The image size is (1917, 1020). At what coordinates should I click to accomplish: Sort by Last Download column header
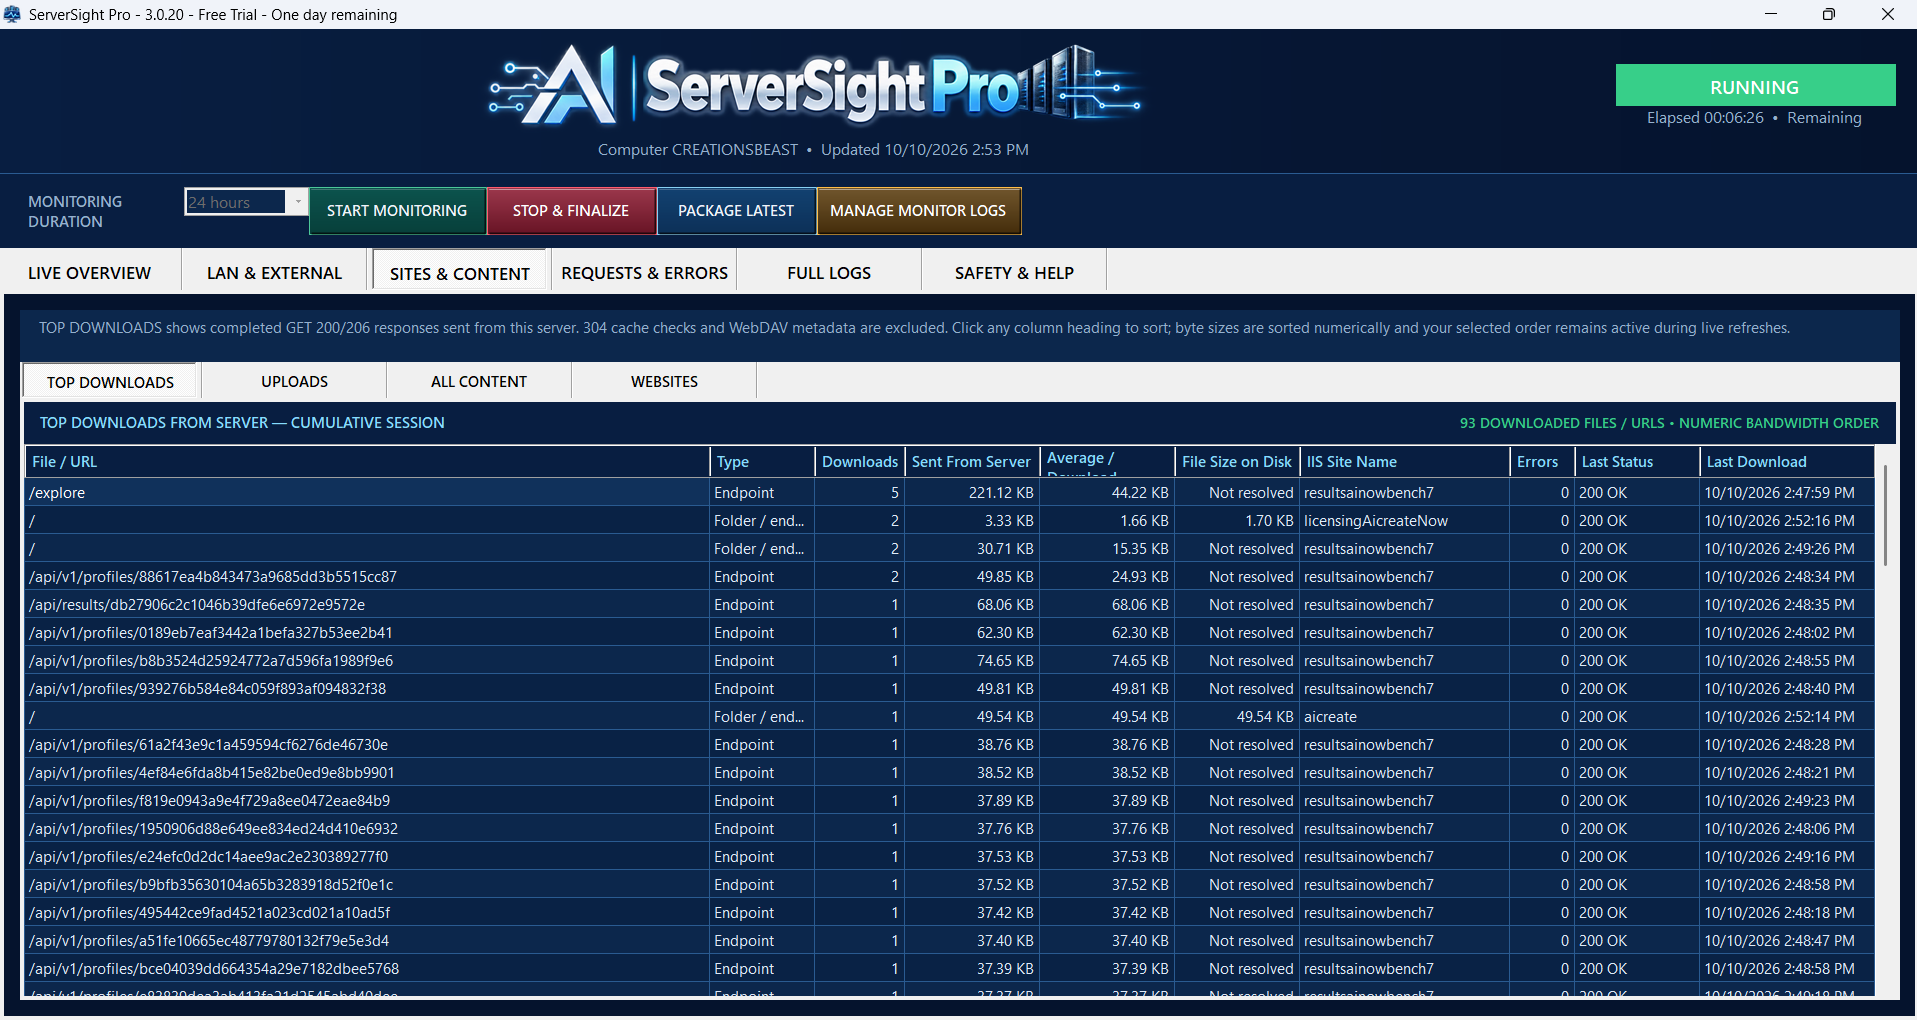tap(1786, 462)
